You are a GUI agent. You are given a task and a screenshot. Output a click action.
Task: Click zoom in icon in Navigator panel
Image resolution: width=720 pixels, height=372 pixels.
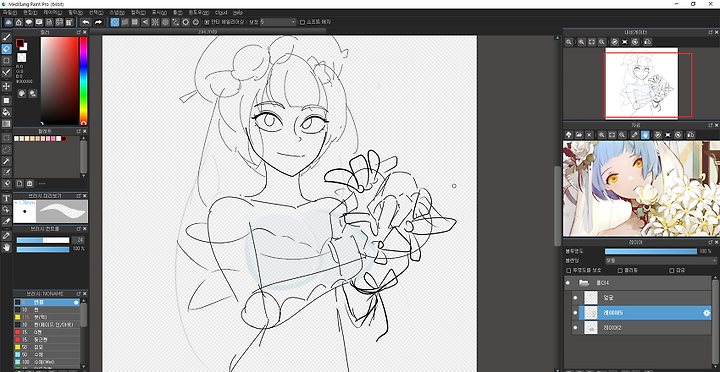click(x=581, y=42)
